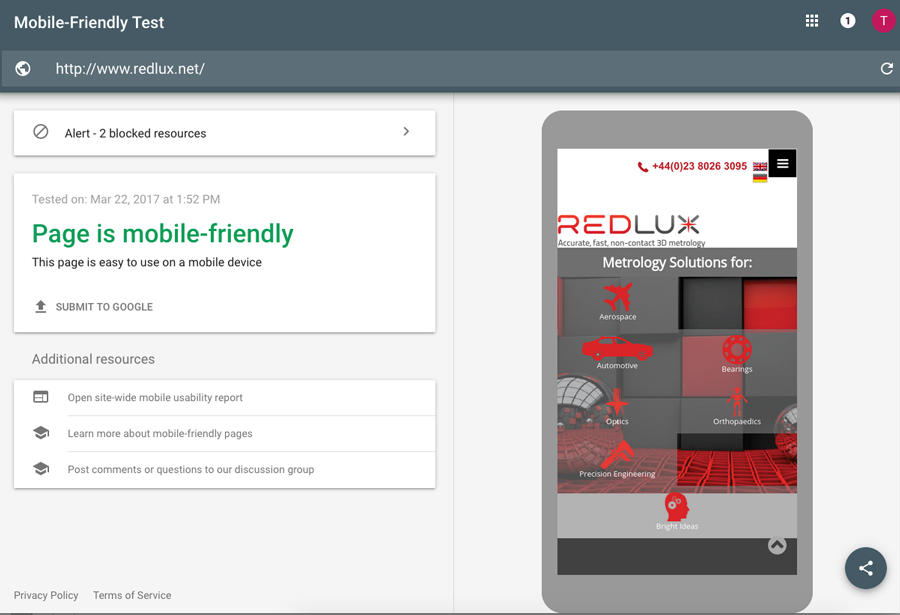
Task: Open site-wide mobile usability report
Action: pyautogui.click(x=155, y=397)
